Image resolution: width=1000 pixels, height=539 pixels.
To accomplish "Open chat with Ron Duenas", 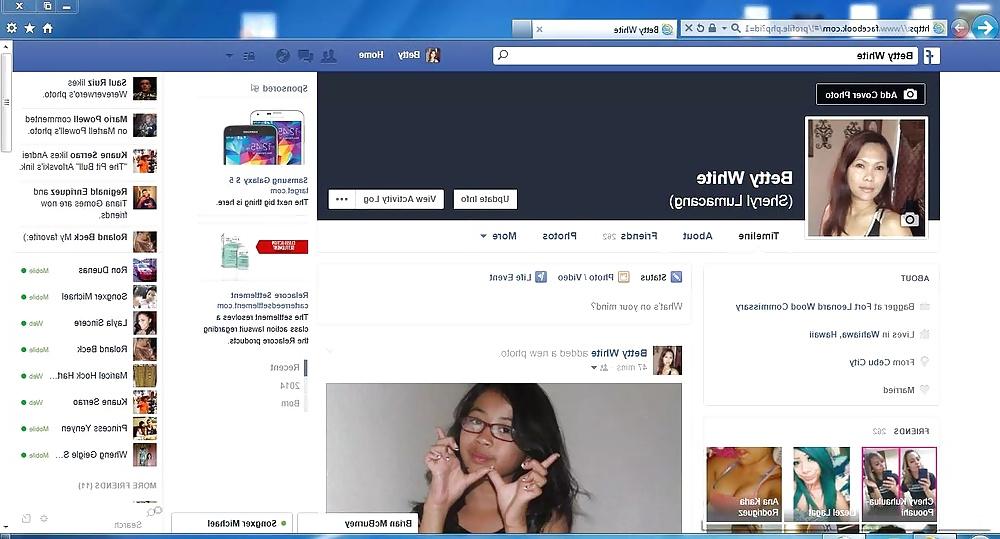I will pyautogui.click(x=88, y=270).
